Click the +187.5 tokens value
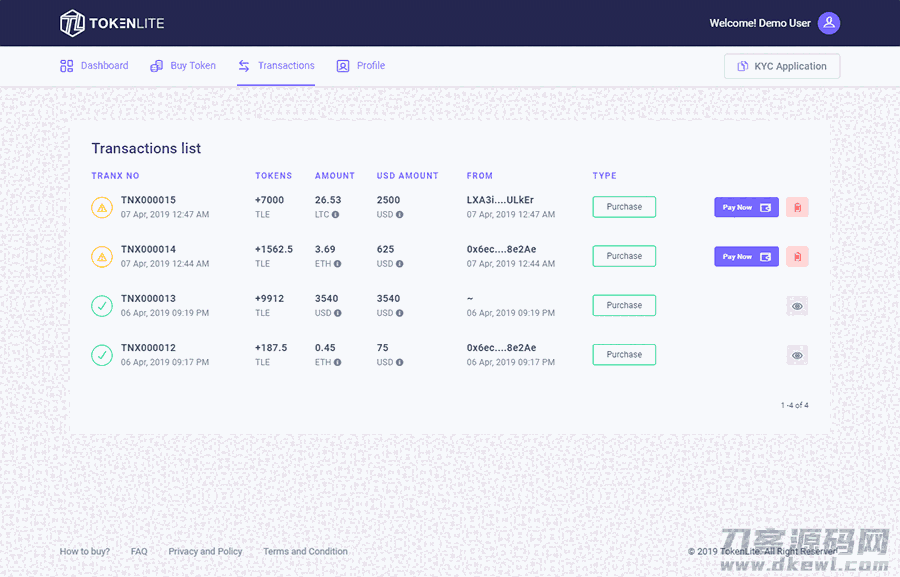The width and height of the screenshot is (900, 577). click(x=271, y=348)
